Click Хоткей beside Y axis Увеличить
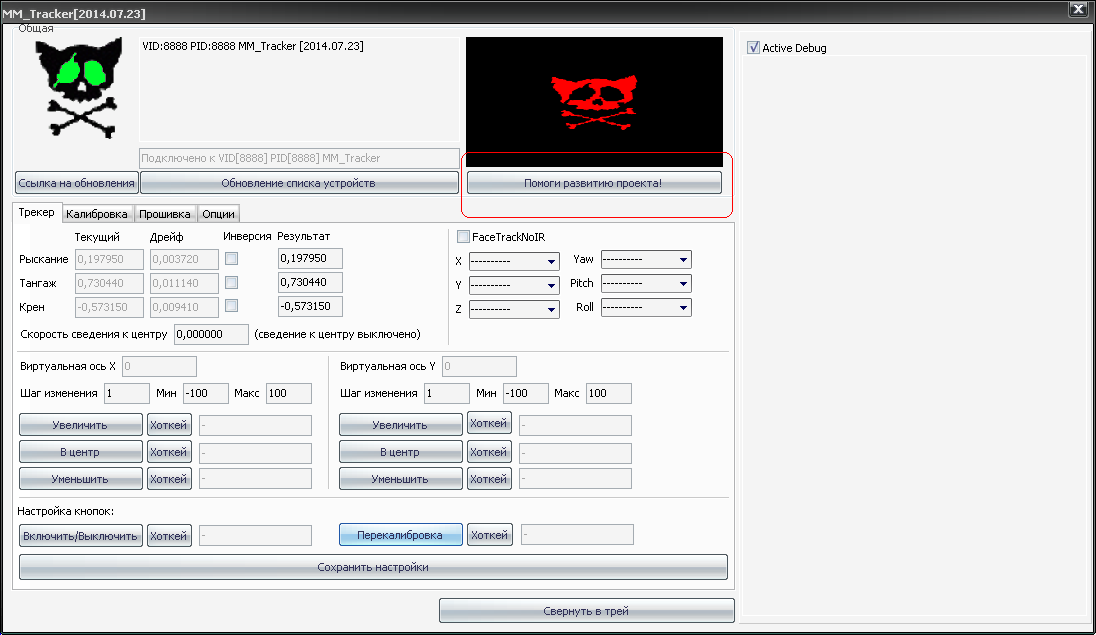 [x=489, y=423]
